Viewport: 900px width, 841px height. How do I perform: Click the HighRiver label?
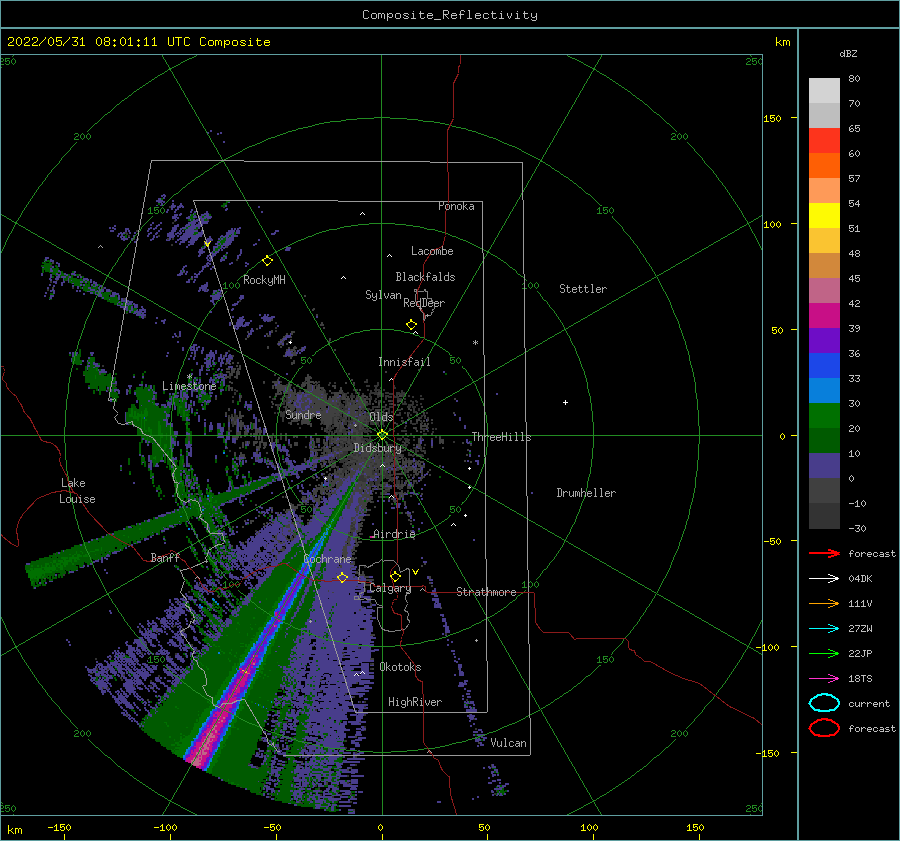tap(415, 702)
